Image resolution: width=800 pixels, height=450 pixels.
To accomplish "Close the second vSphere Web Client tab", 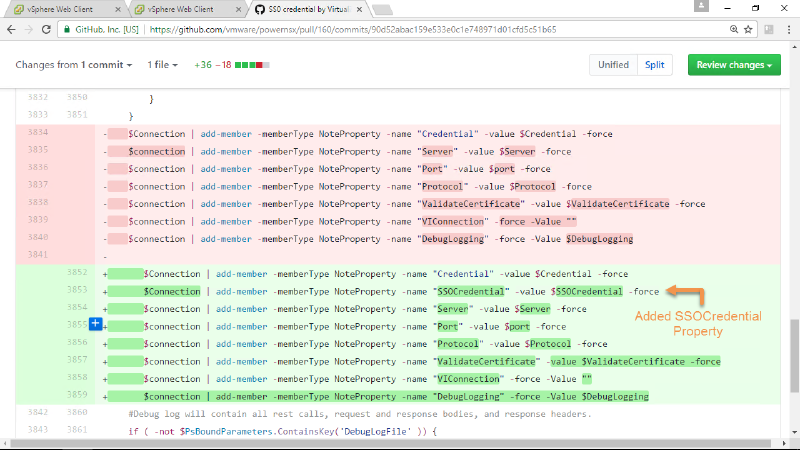I will tap(238, 9).
